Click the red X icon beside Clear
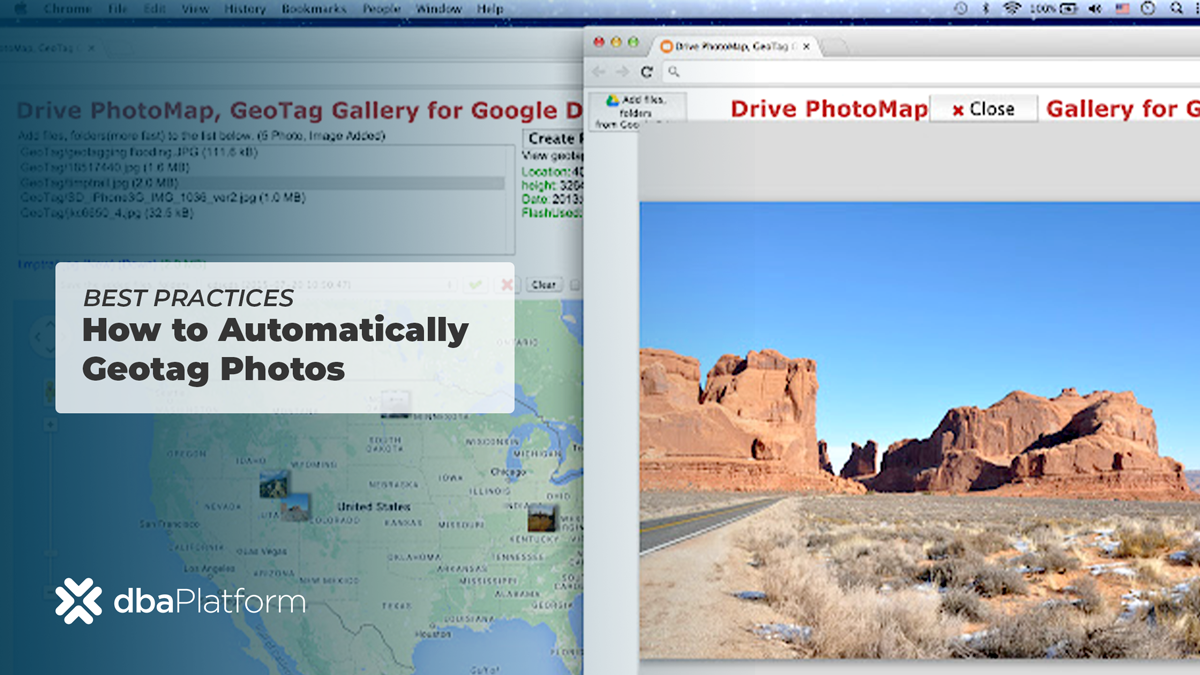1200x675 pixels. [x=506, y=285]
